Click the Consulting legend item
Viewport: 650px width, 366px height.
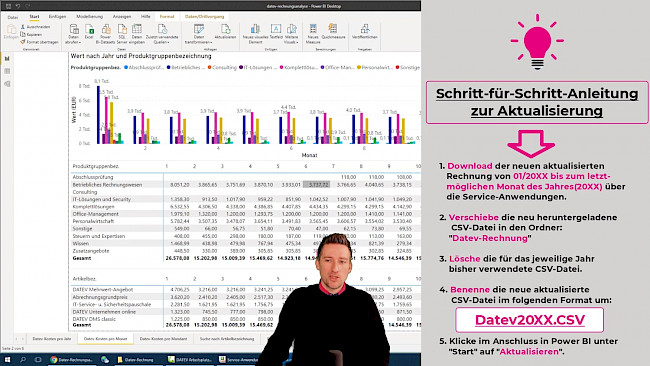coord(222,67)
